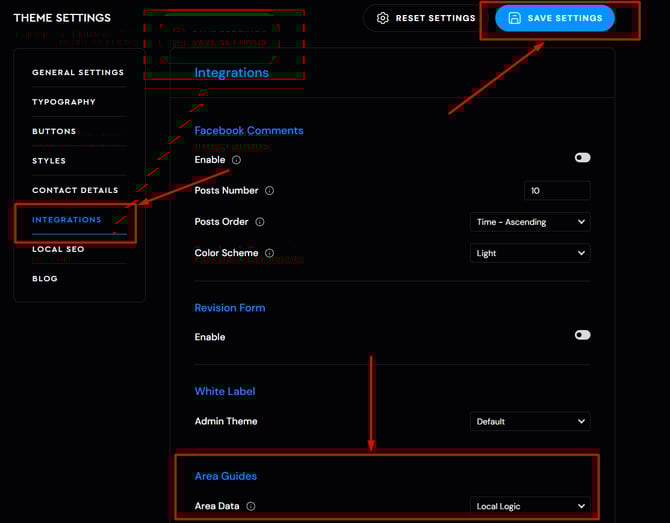
Task: Open the Color Scheme dropdown
Action: pyautogui.click(x=529, y=253)
